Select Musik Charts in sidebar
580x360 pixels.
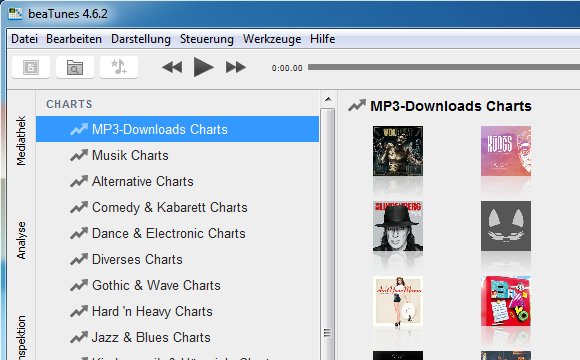click(177, 155)
